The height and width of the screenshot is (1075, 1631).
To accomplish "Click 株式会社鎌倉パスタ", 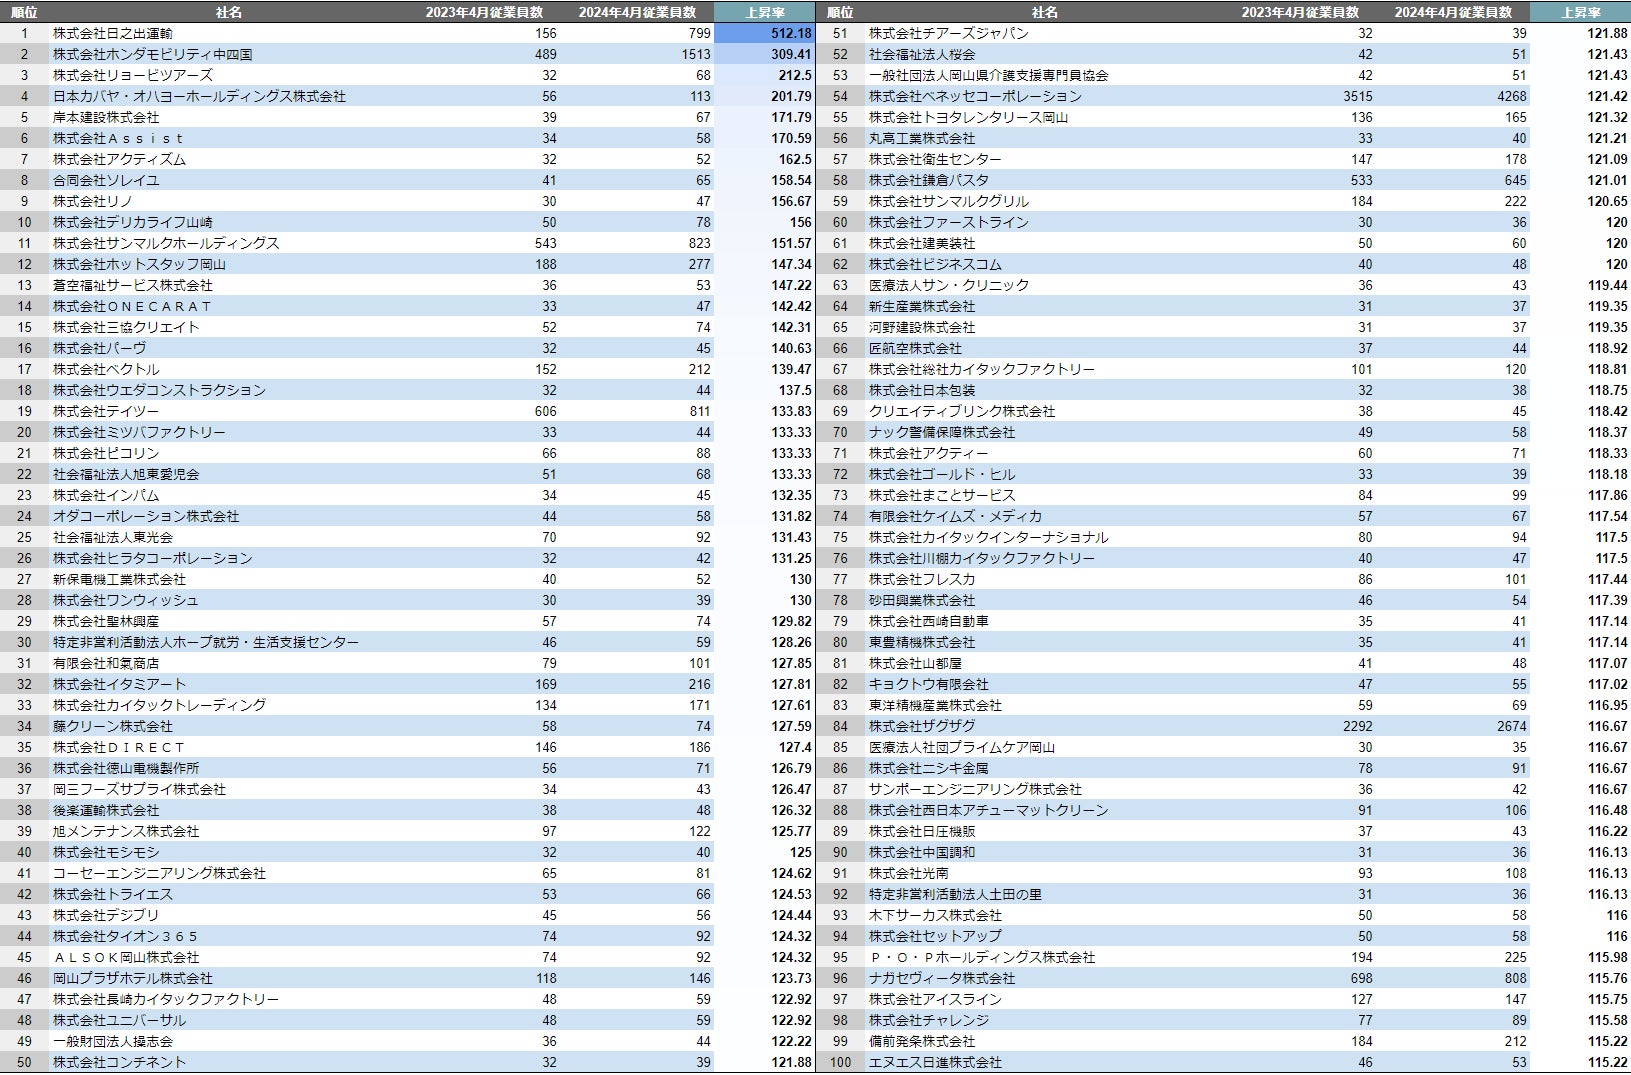I will click(928, 180).
